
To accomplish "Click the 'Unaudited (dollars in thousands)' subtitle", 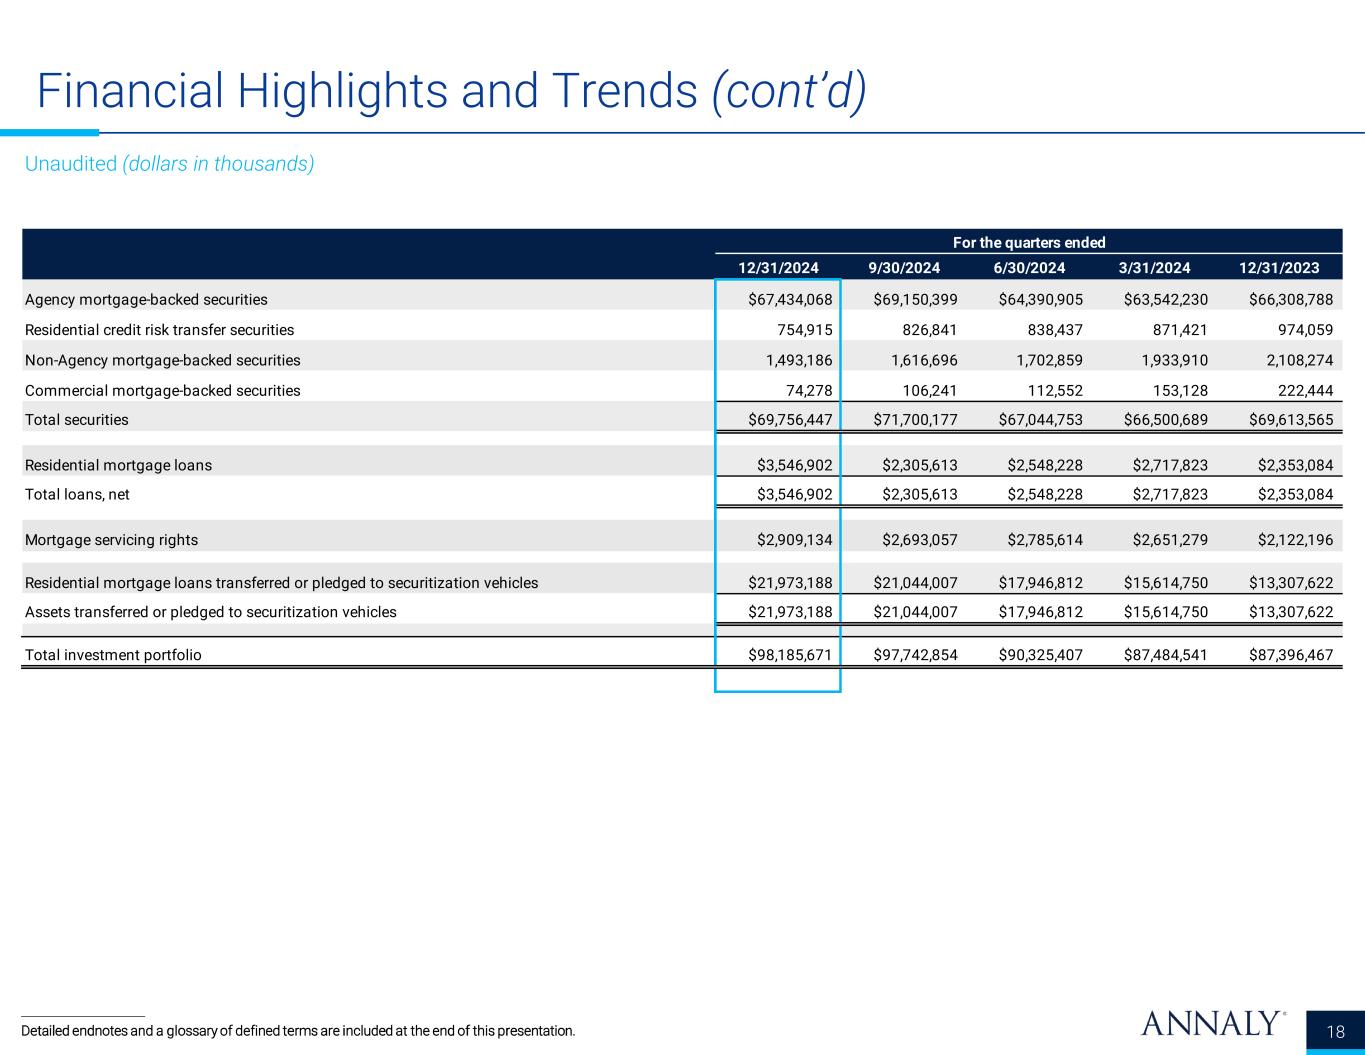I will click(x=169, y=164).
